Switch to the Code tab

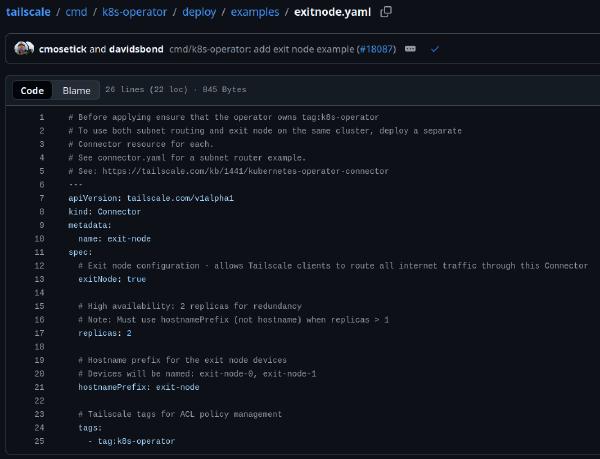click(32, 90)
